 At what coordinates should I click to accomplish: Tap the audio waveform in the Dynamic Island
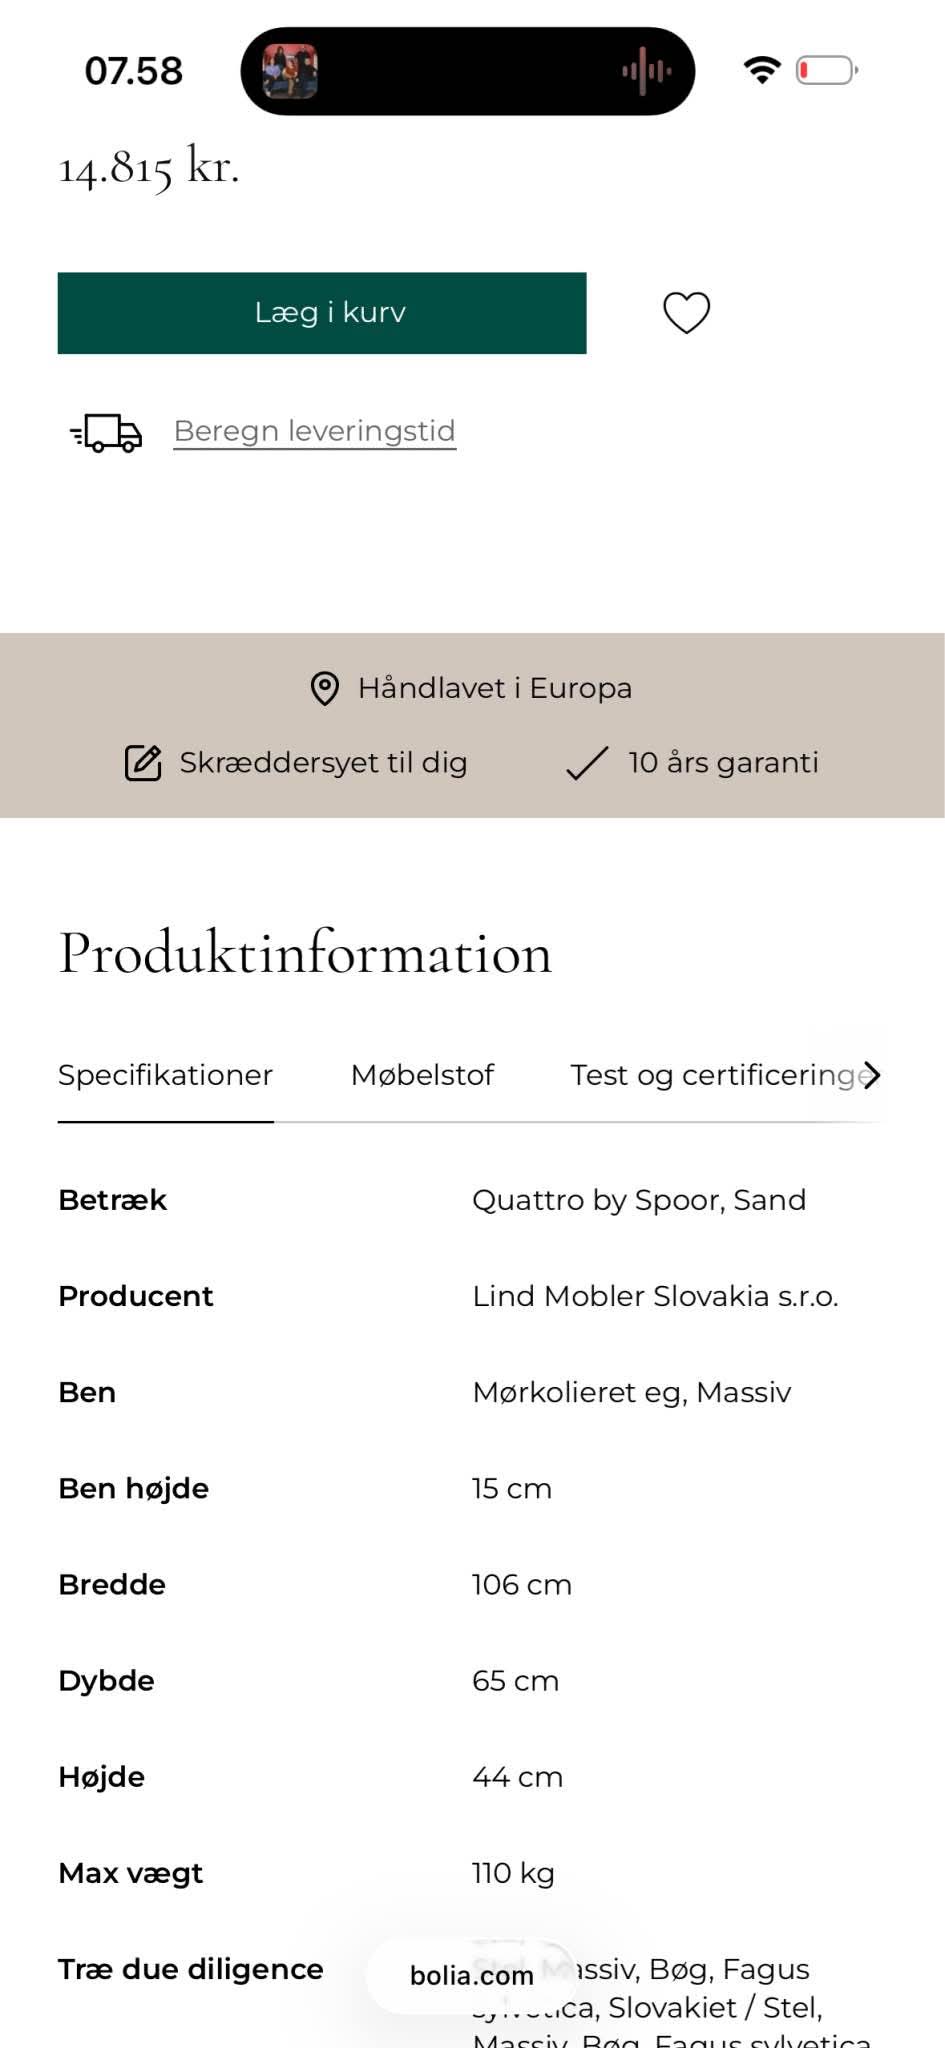(646, 70)
